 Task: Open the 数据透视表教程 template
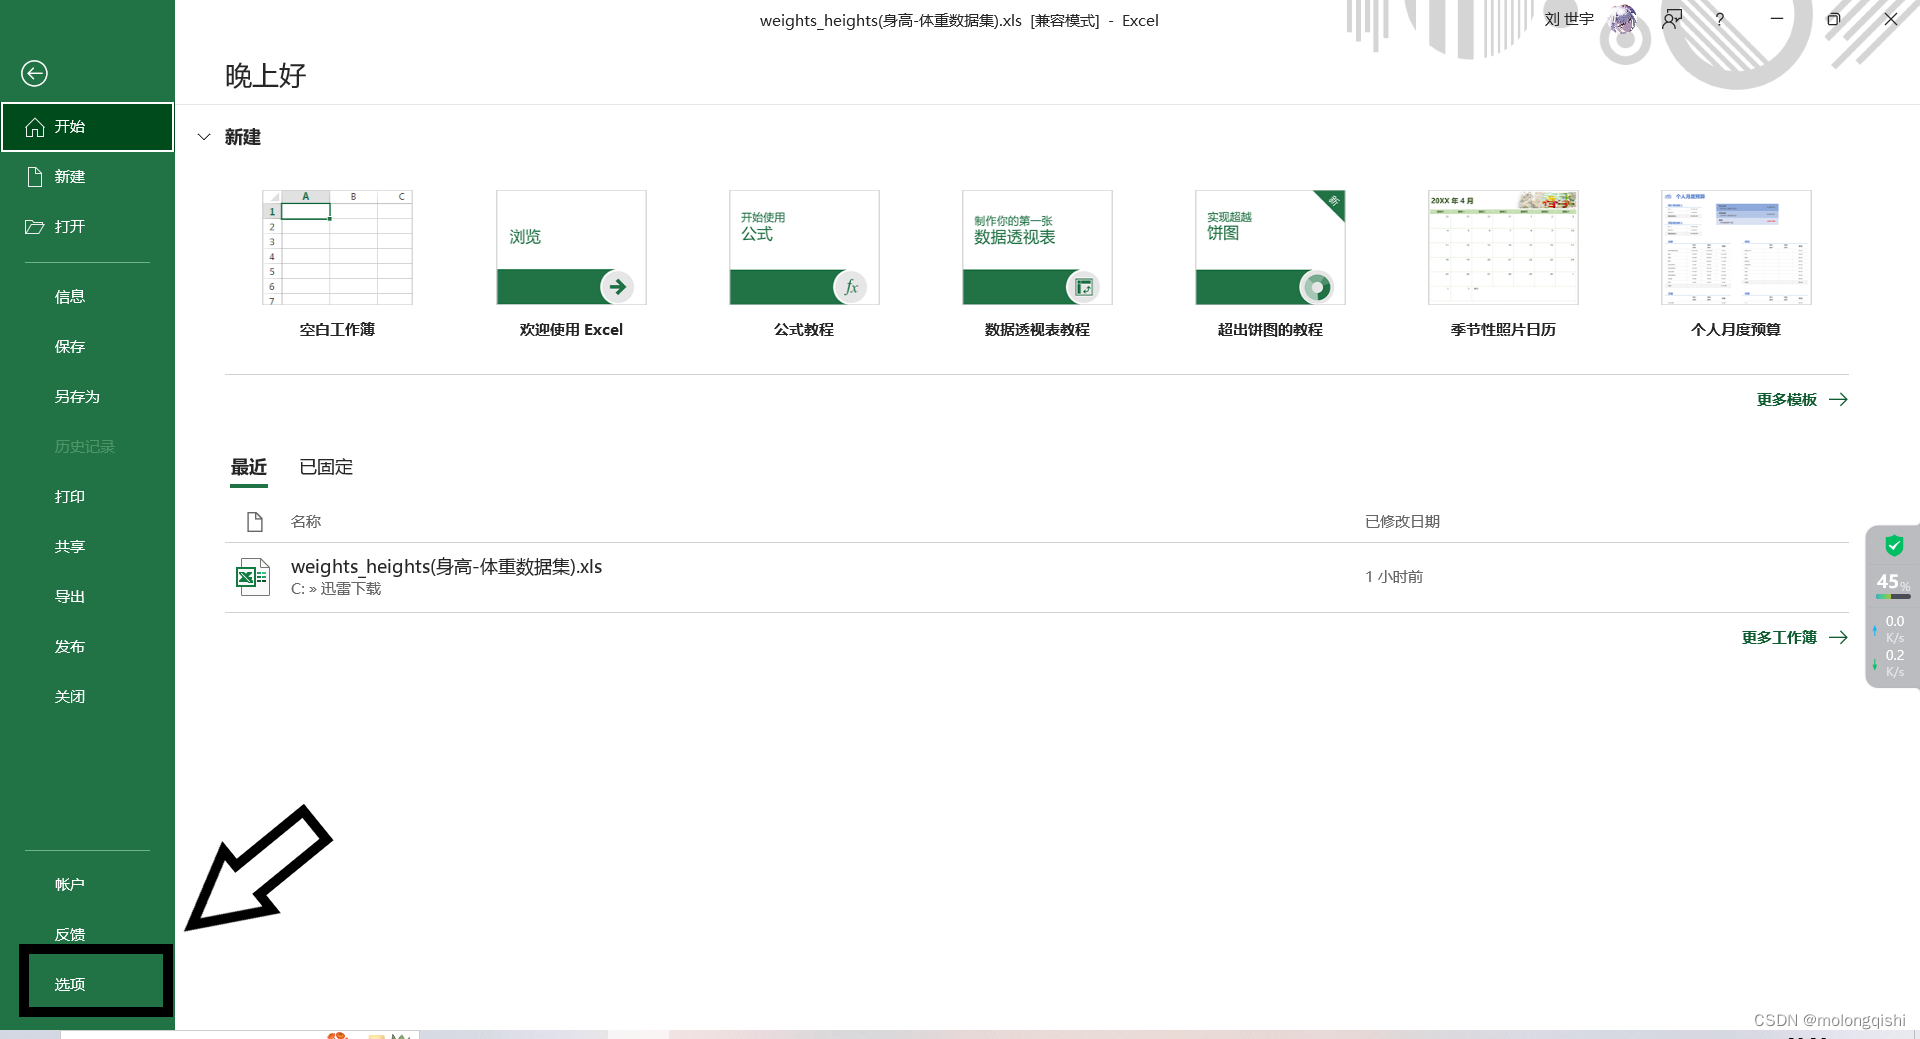(1037, 264)
